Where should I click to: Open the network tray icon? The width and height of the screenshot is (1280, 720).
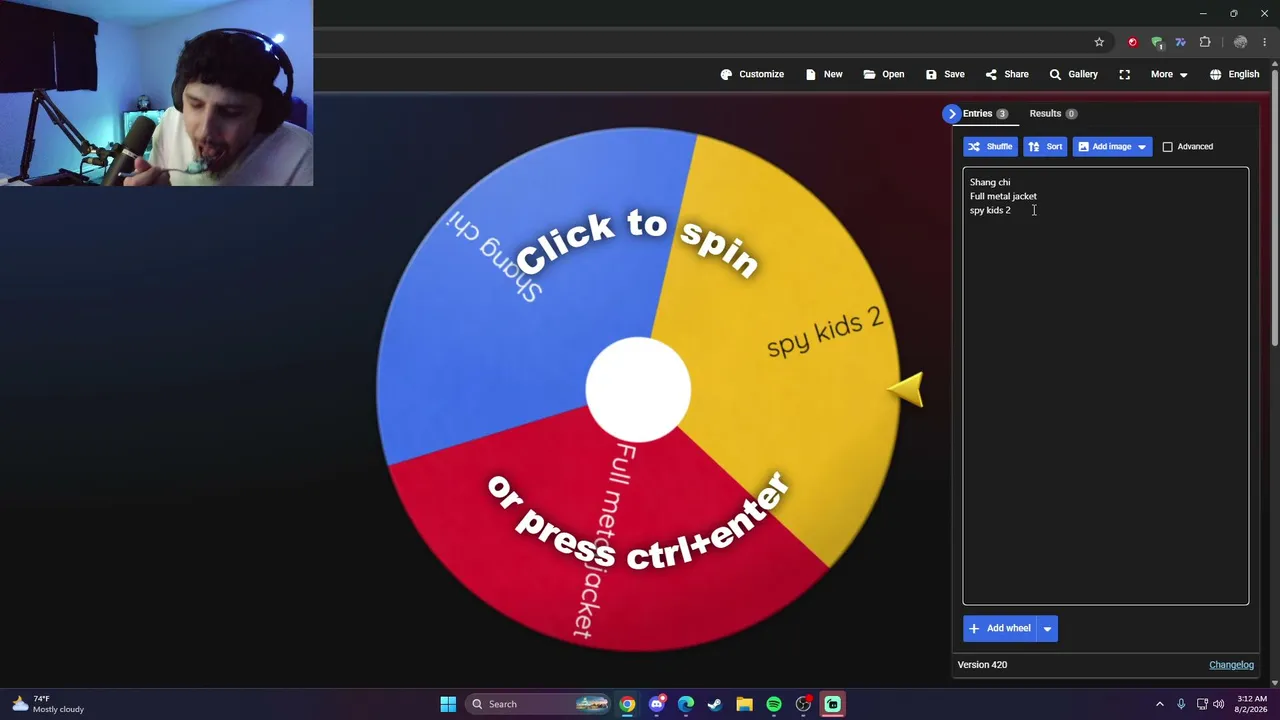[x=1202, y=704]
